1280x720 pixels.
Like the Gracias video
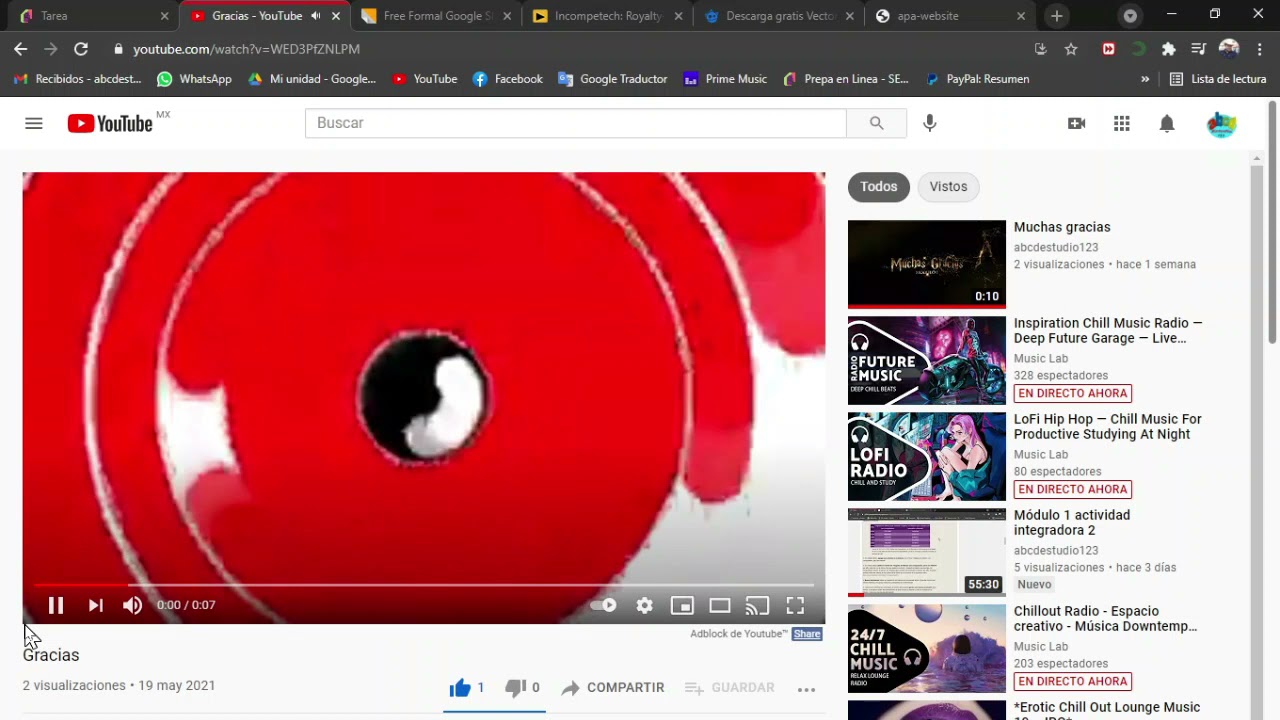click(x=467, y=688)
